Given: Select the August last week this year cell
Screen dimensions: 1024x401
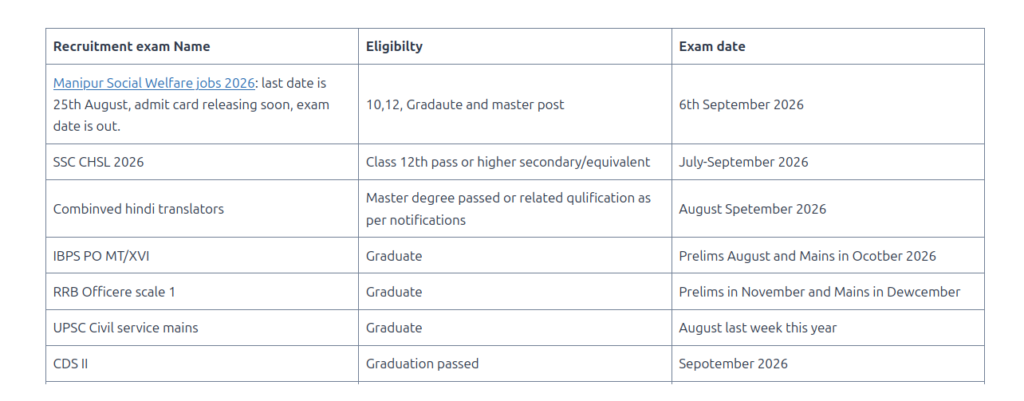Looking at the screenshot, I should (x=827, y=328).
